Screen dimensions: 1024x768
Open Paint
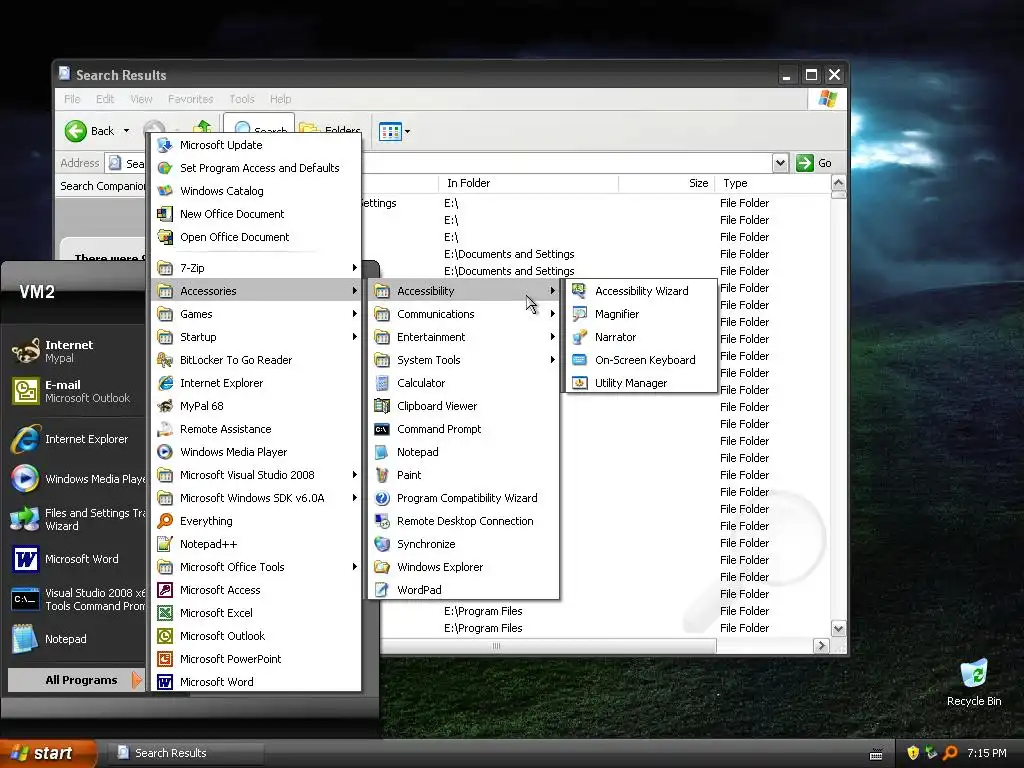pos(462,475)
